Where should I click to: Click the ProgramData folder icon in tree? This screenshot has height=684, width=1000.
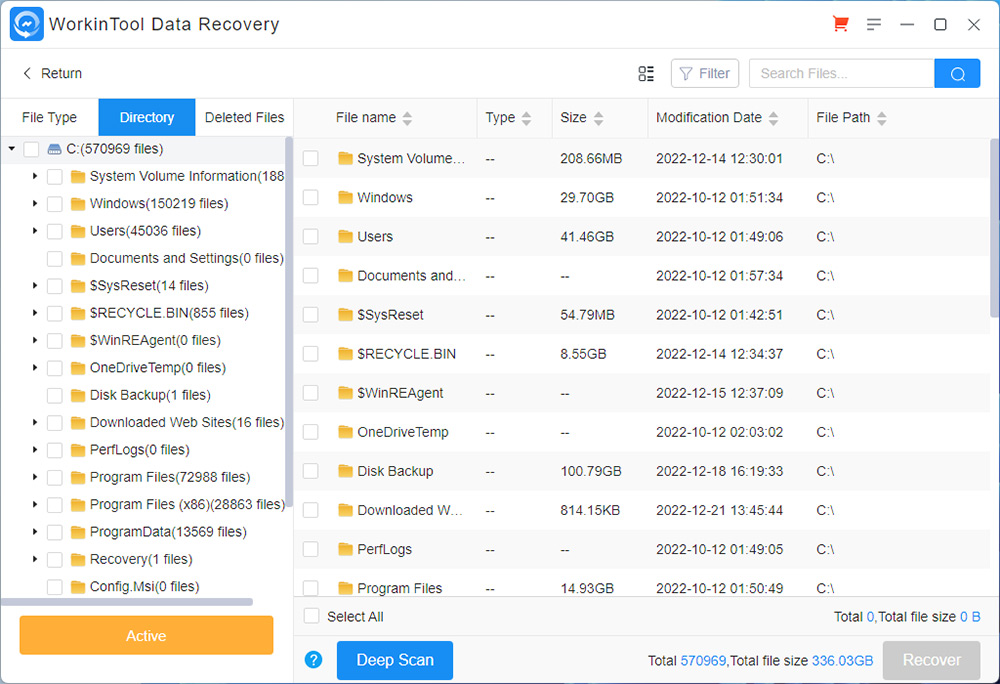tap(78, 532)
